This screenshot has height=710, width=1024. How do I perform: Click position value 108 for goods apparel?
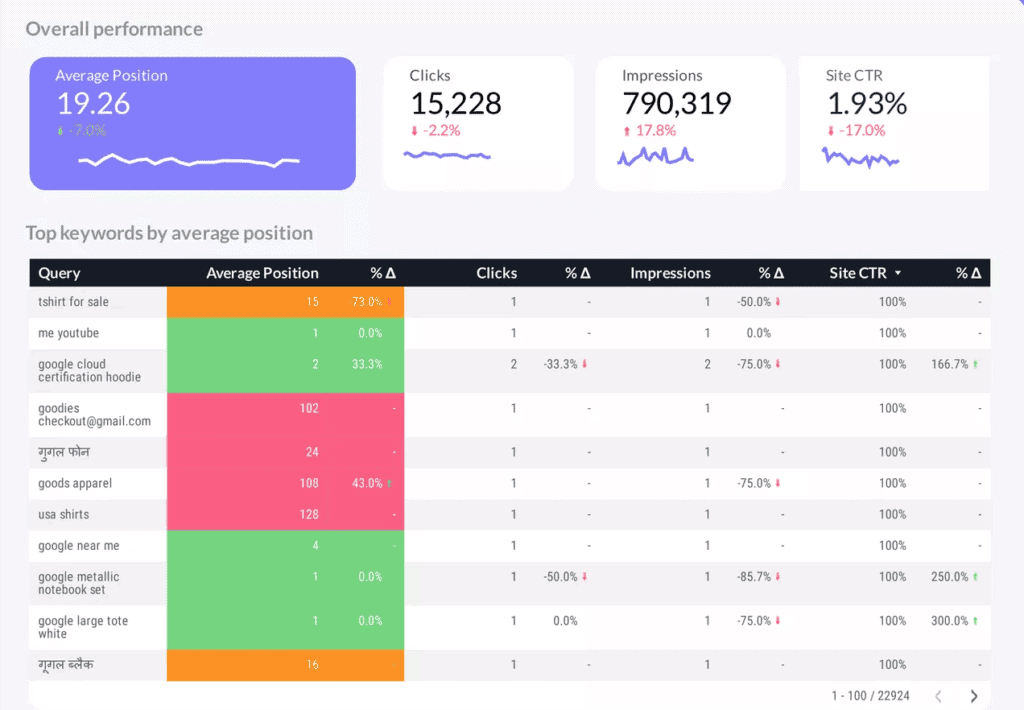tap(309, 483)
